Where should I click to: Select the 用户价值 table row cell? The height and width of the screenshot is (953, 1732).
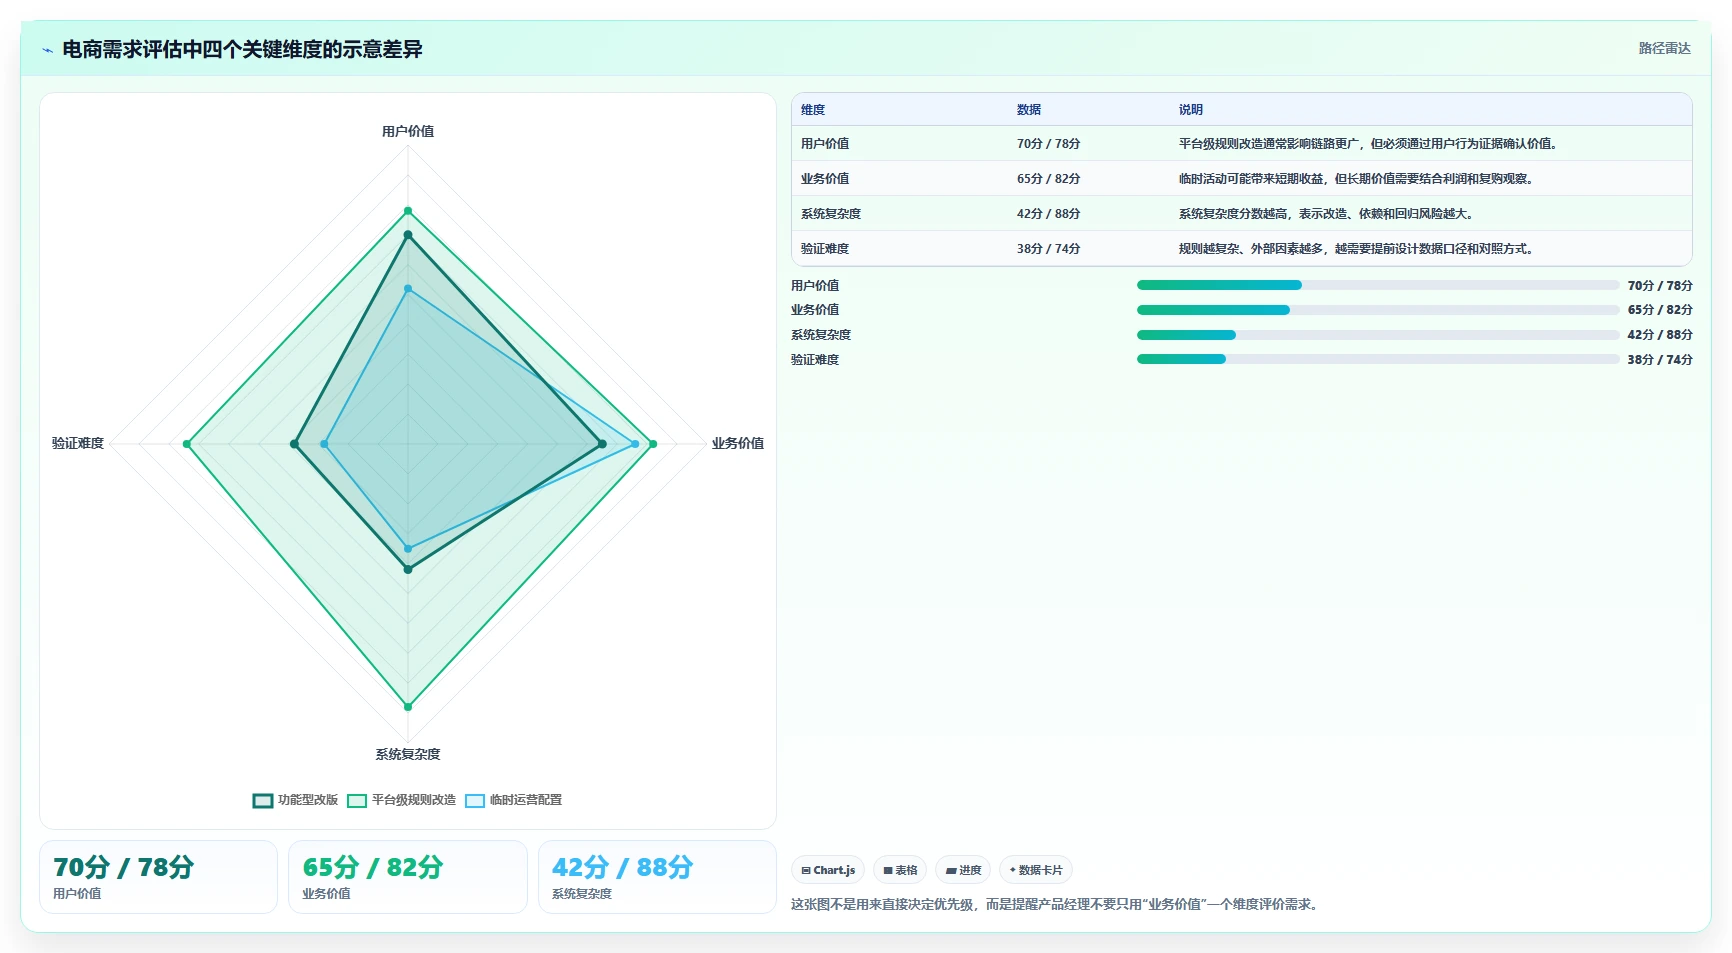825,144
